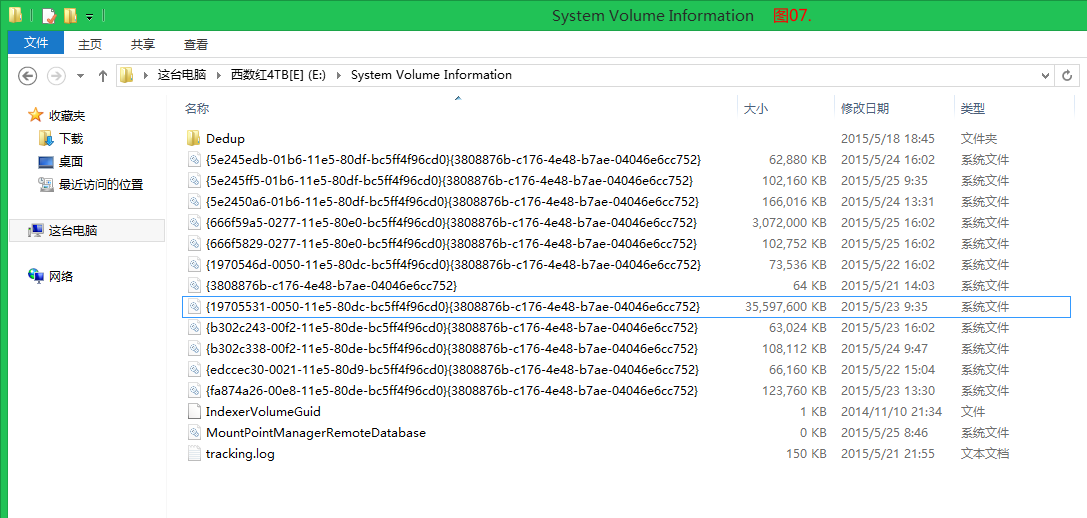Click the Forward navigation arrow
The height and width of the screenshot is (518, 1087).
pyautogui.click(x=55, y=75)
